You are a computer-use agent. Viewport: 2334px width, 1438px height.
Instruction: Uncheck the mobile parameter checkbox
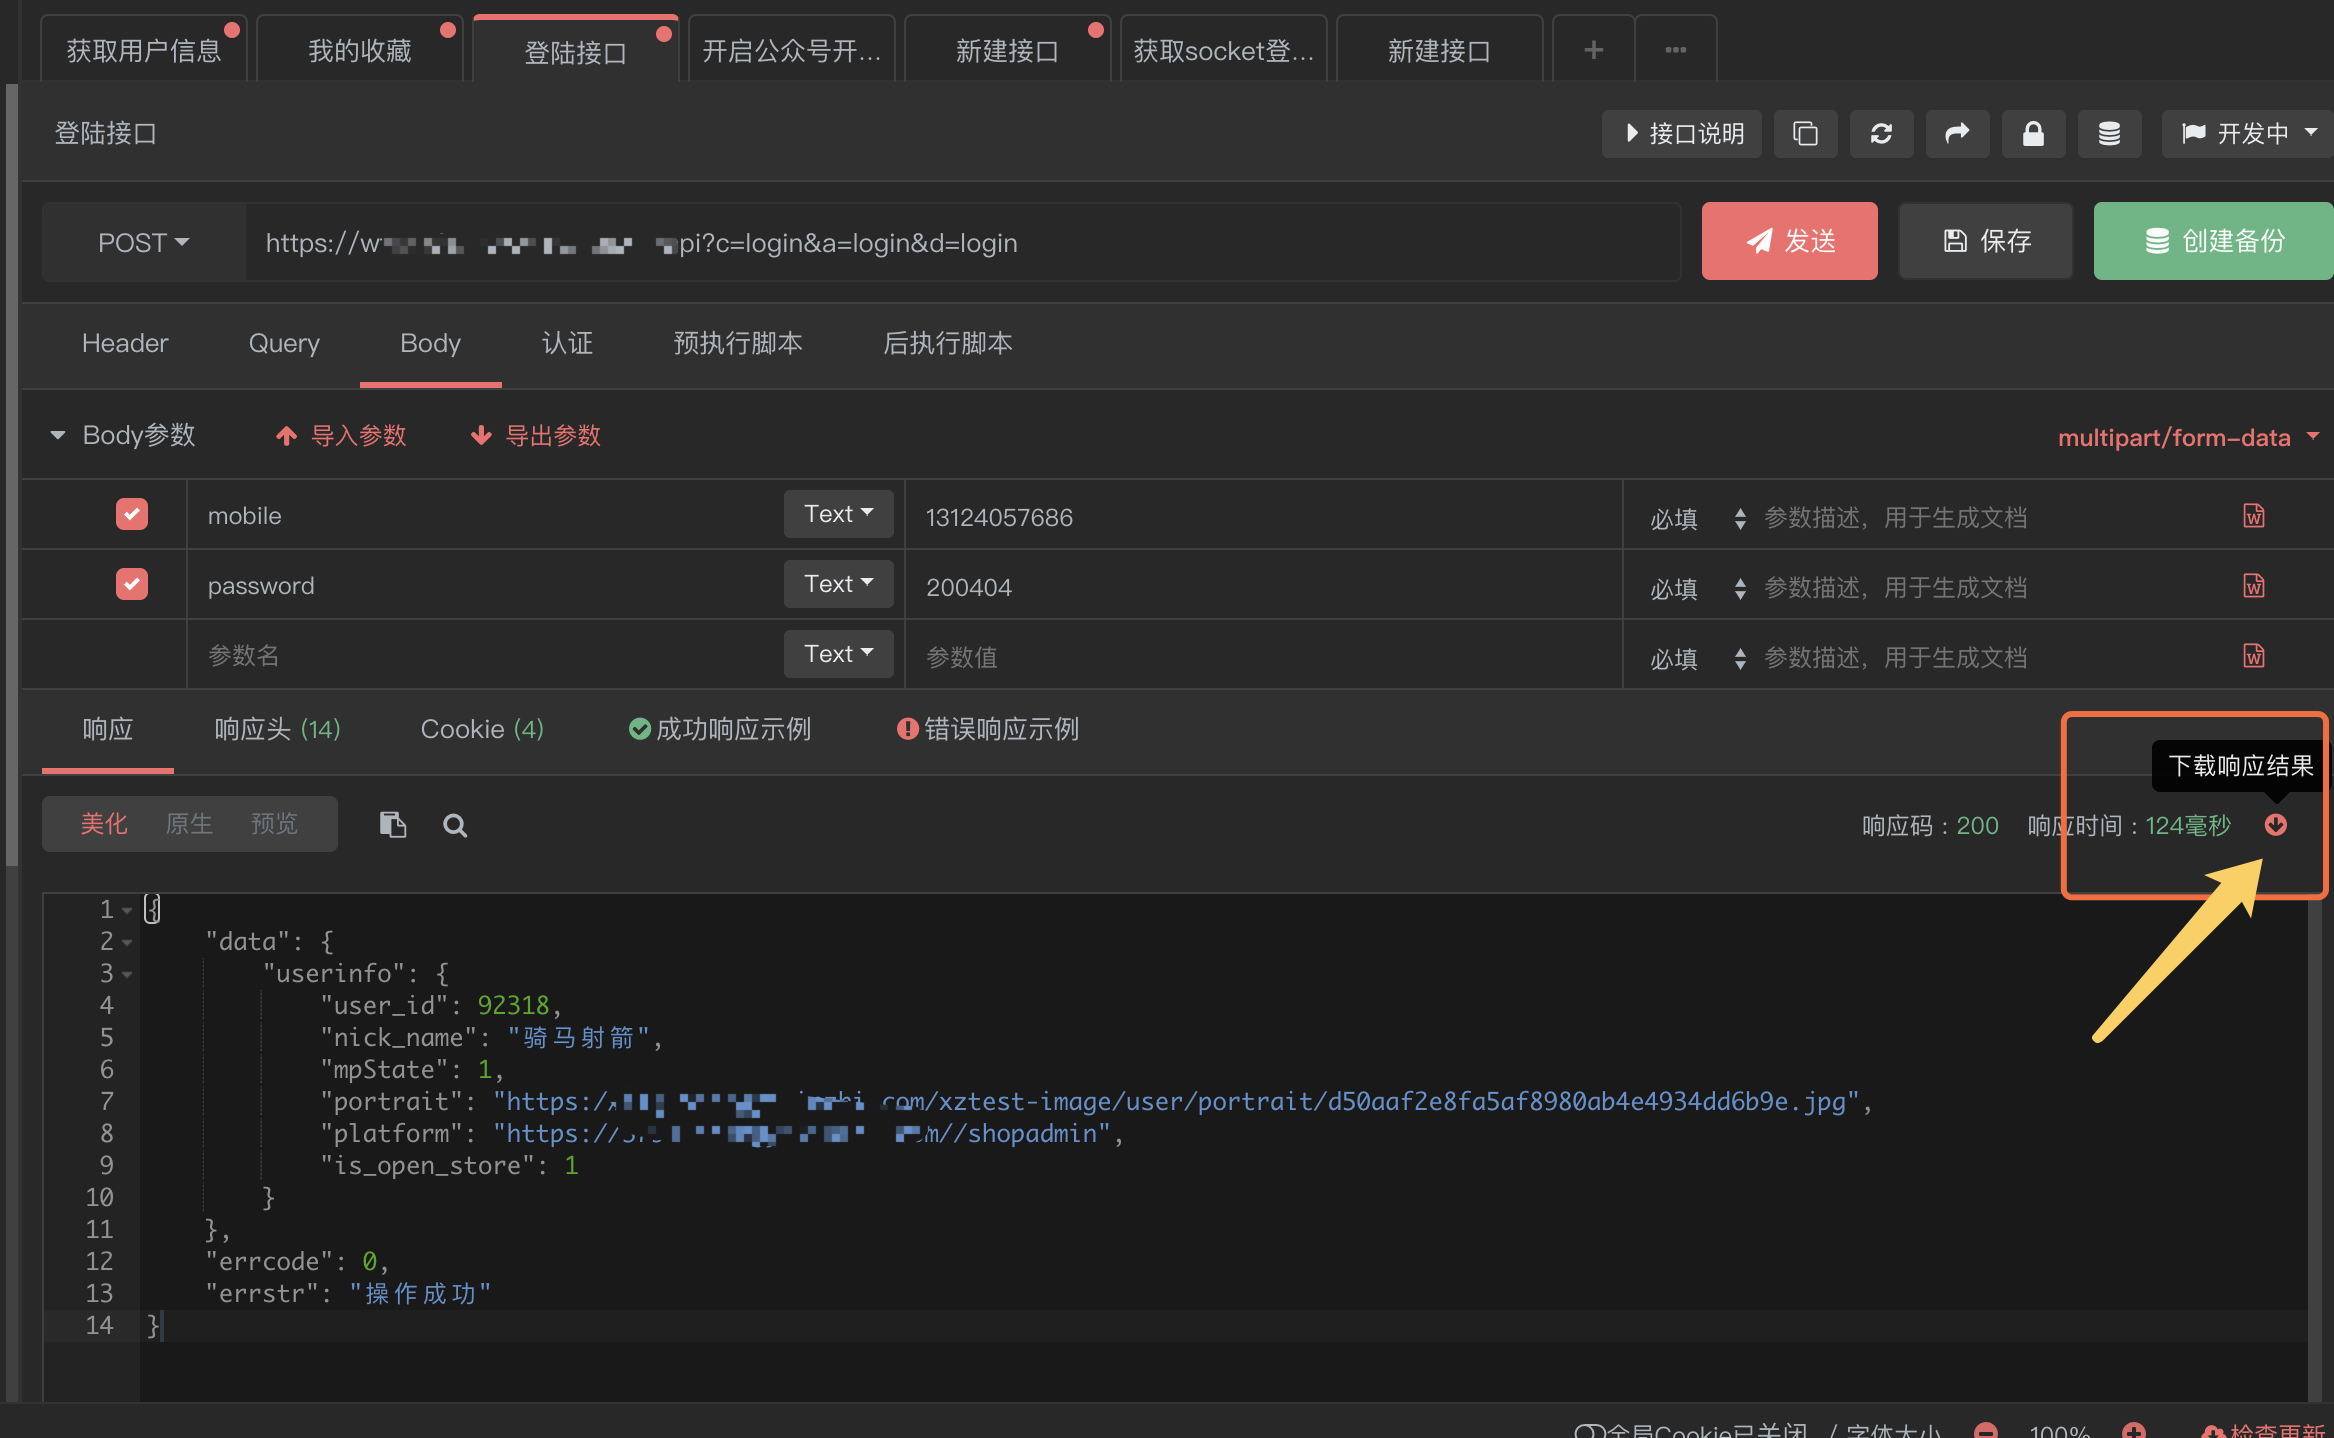point(132,515)
